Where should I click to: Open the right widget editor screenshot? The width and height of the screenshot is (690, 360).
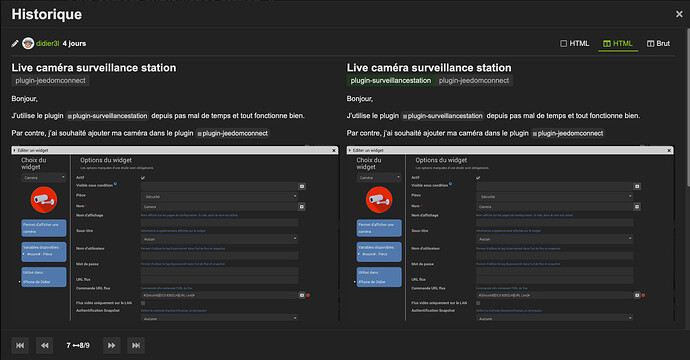click(x=510, y=233)
